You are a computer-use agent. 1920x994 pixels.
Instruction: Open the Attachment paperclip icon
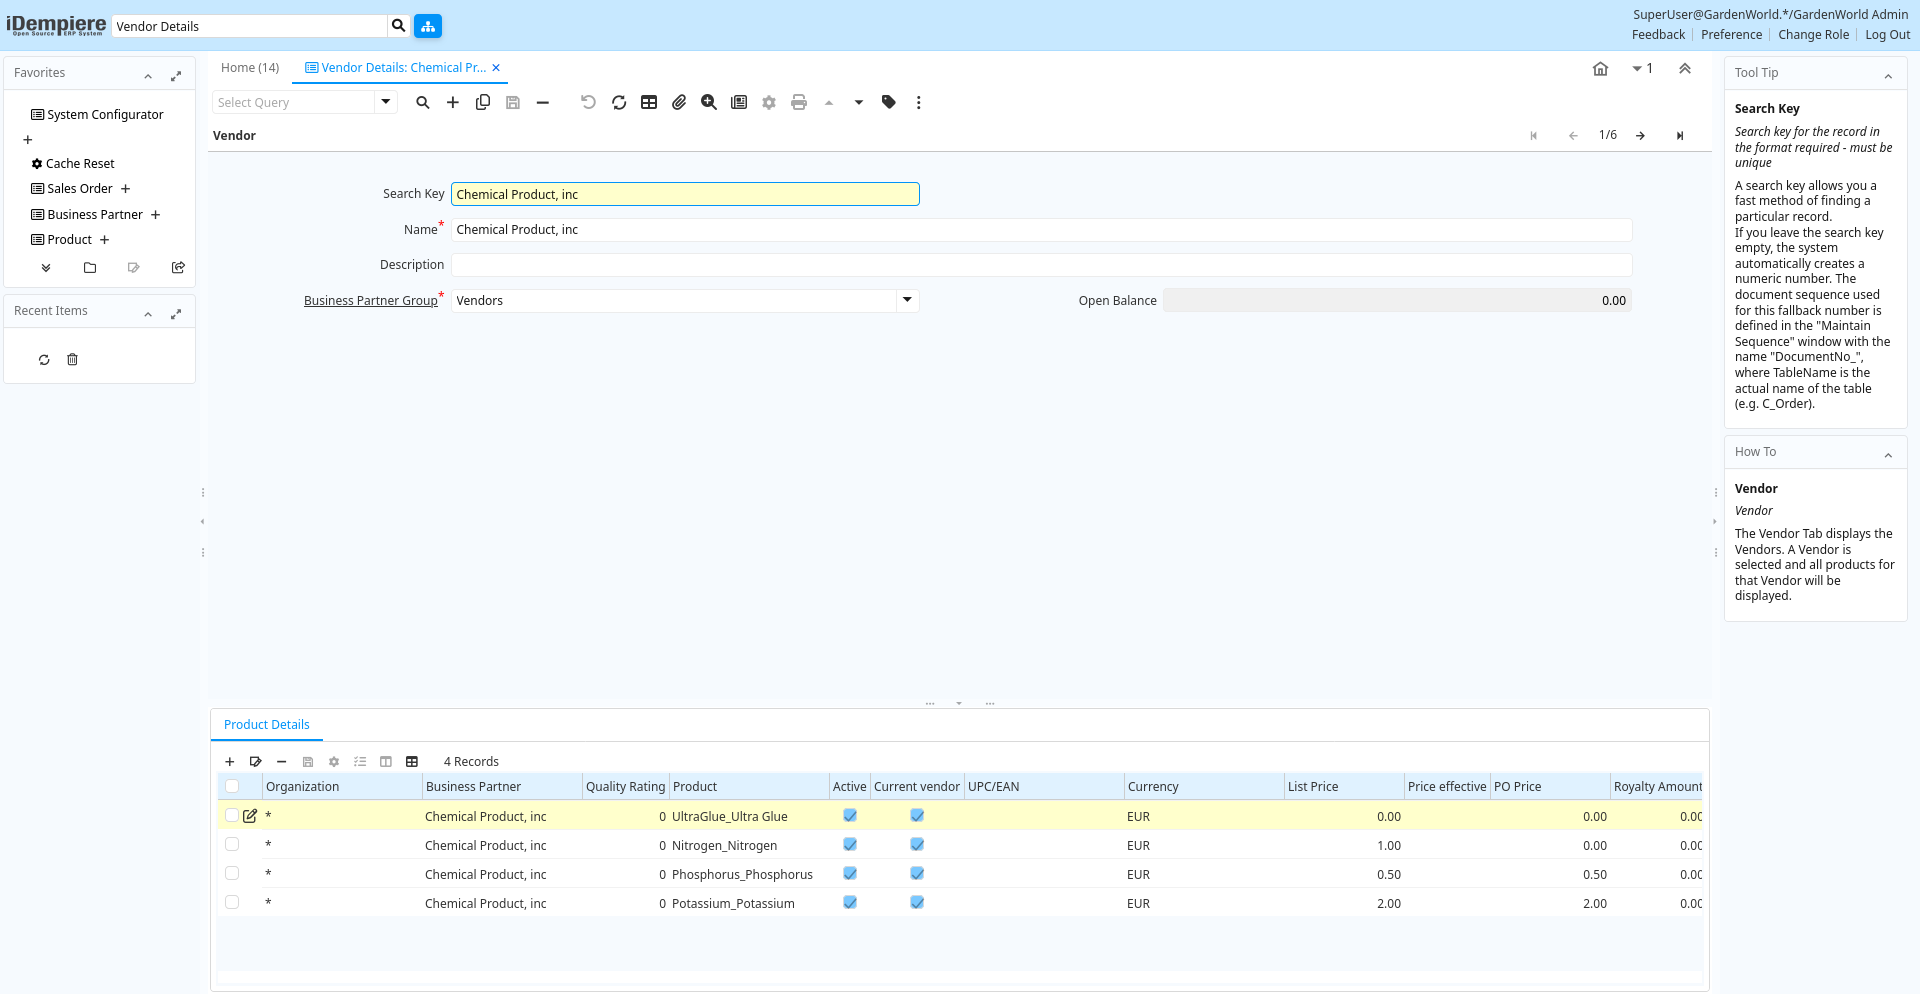coord(679,102)
